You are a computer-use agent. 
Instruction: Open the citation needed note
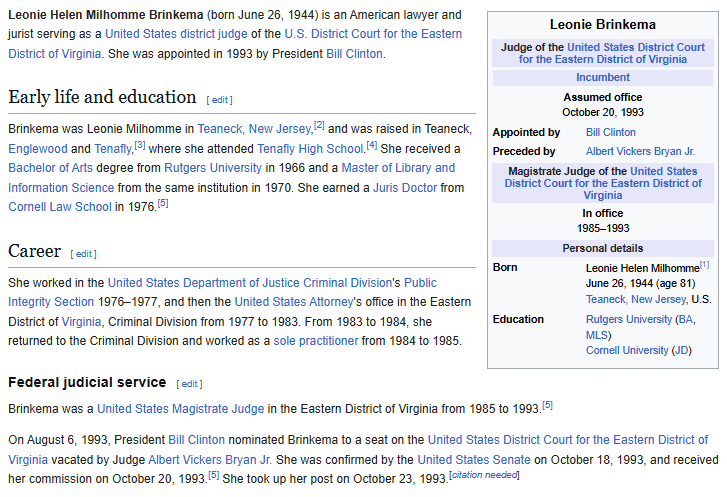484,475
